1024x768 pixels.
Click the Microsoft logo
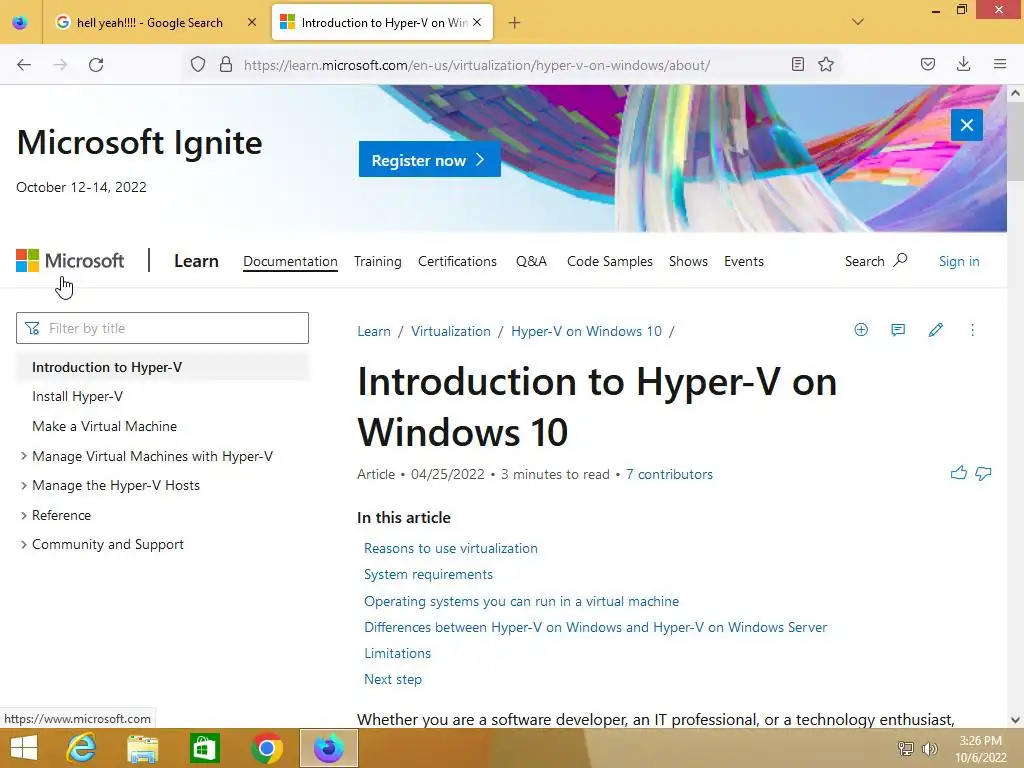click(x=70, y=261)
